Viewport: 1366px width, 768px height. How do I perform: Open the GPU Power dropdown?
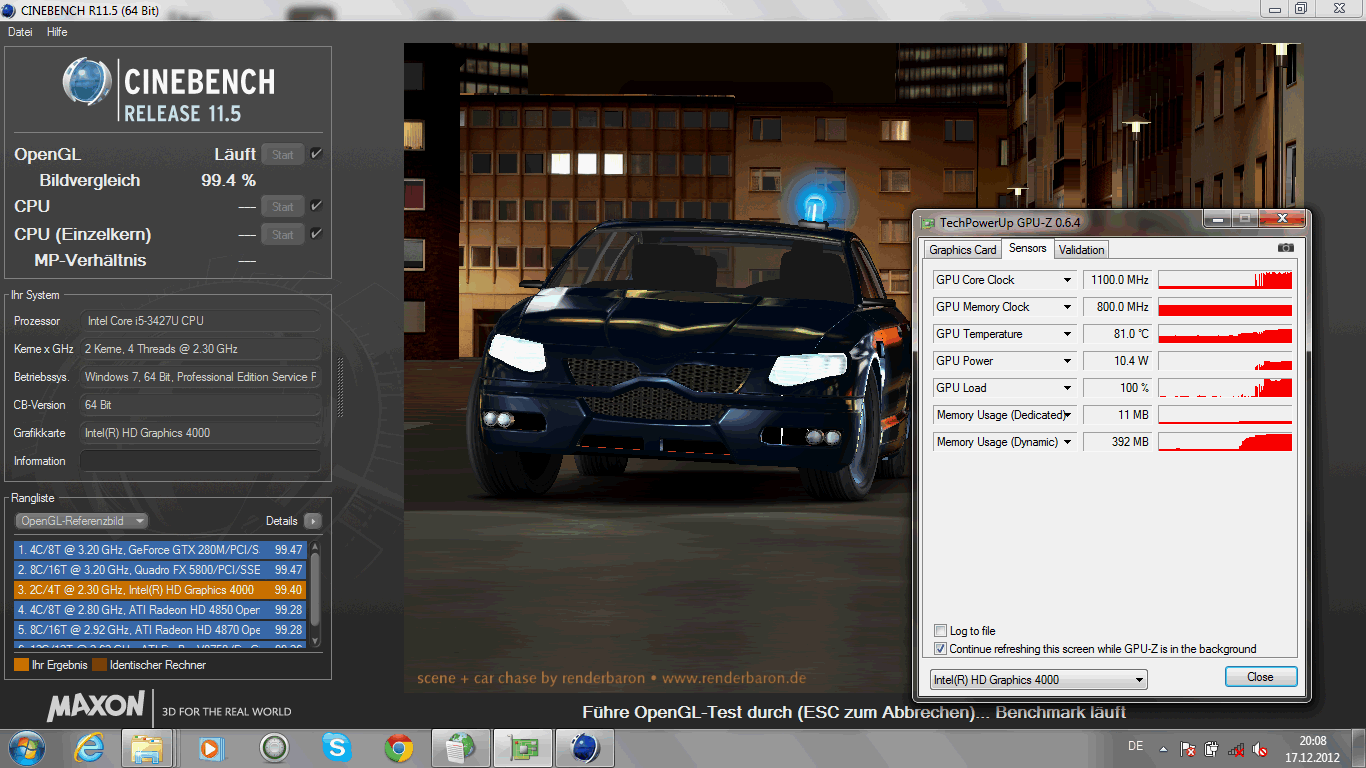coord(1067,361)
